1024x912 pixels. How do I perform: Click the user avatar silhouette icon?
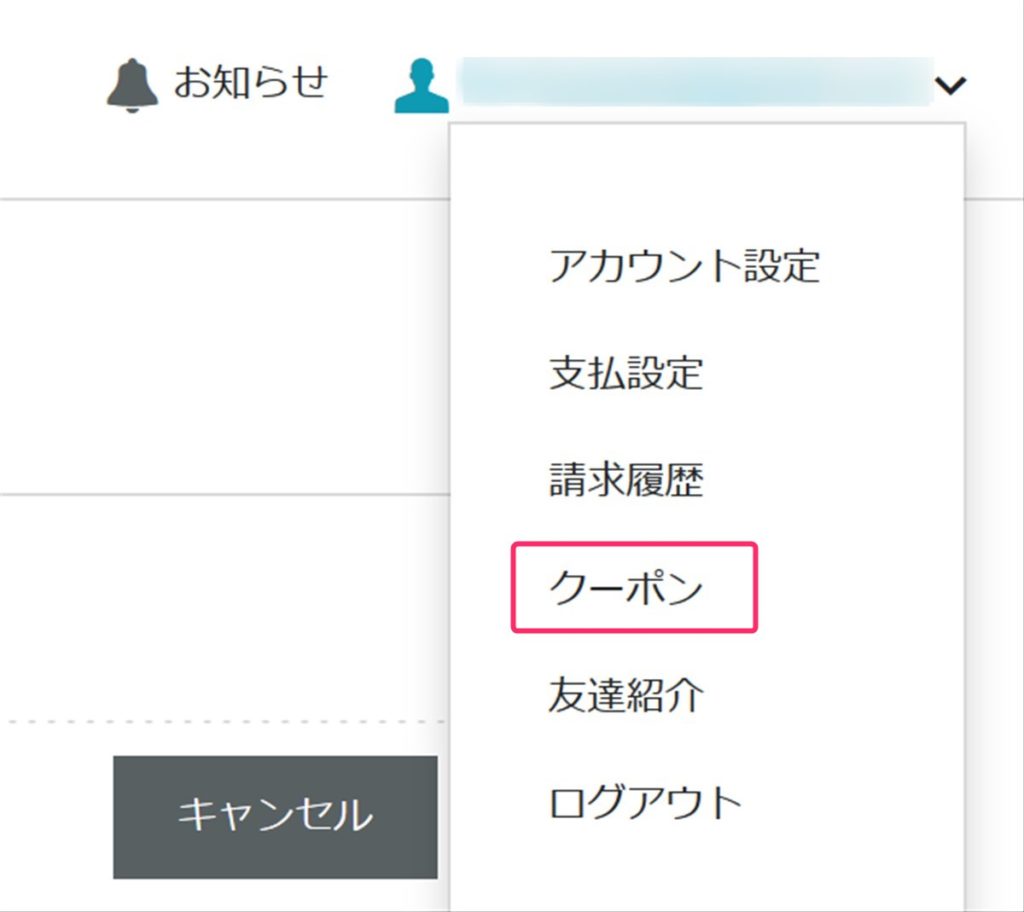[x=421, y=85]
